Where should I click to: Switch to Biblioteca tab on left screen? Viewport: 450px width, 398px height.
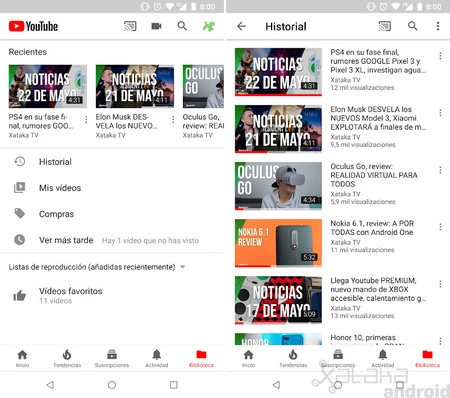pyautogui.click(x=201, y=358)
